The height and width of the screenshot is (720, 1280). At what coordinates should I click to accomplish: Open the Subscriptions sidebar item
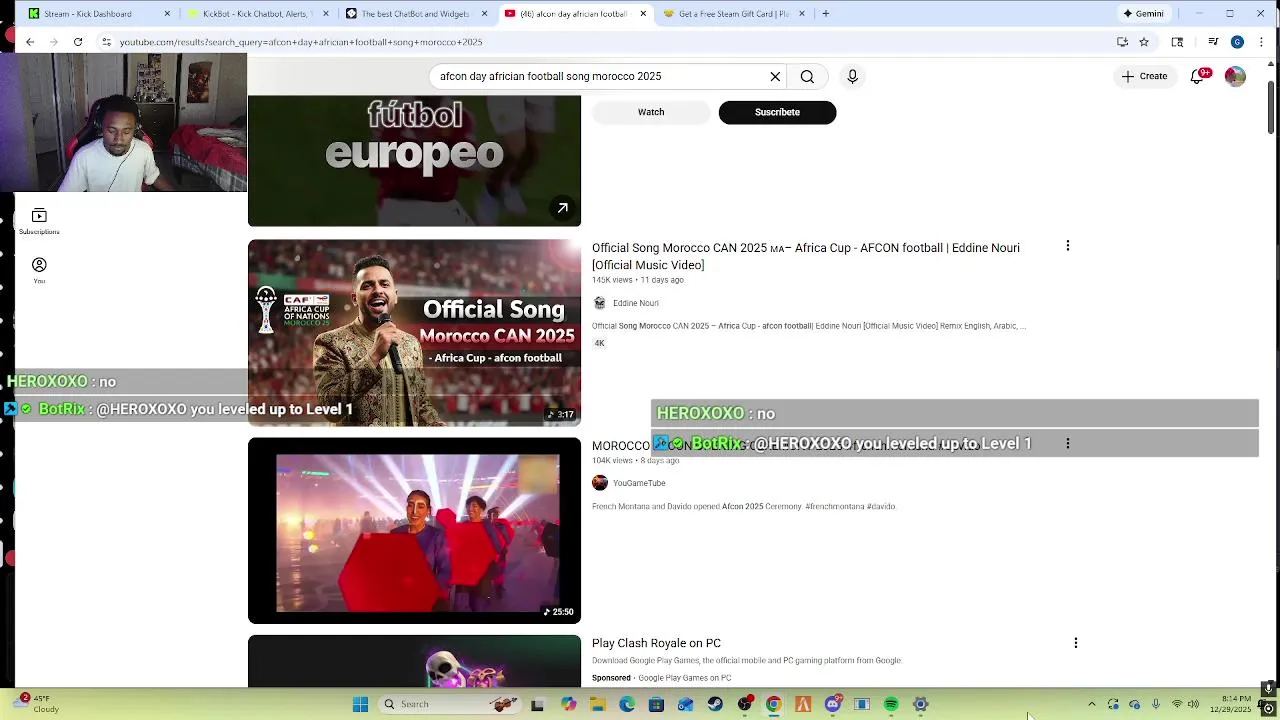pyautogui.click(x=39, y=221)
